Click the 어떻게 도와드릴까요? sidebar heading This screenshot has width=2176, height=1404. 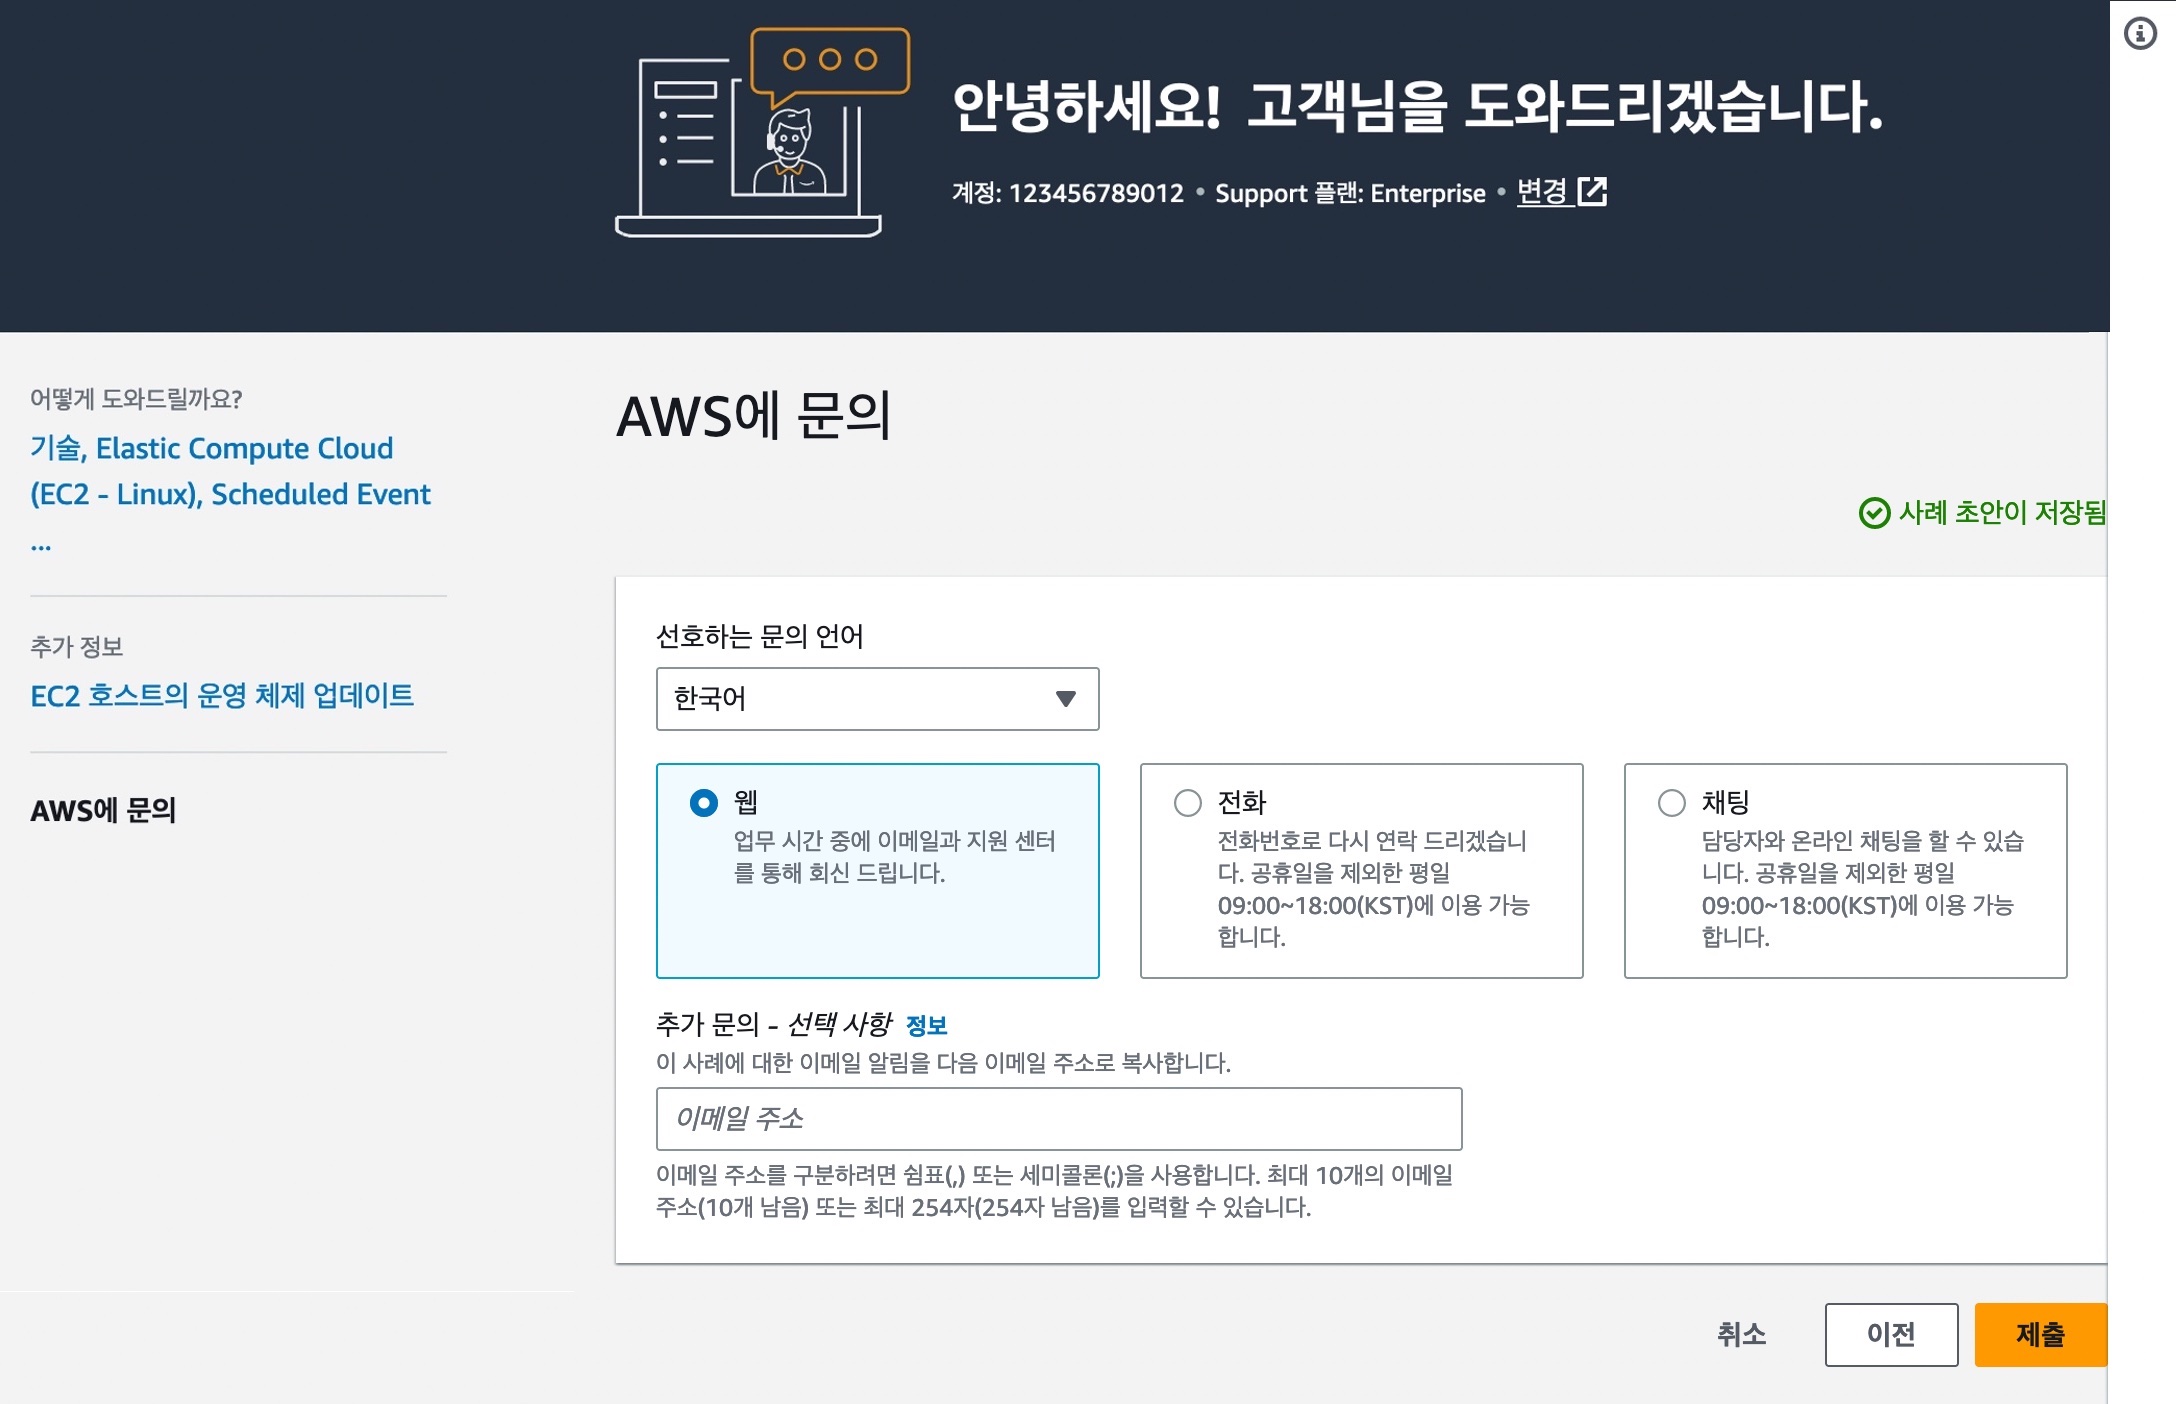(x=136, y=399)
